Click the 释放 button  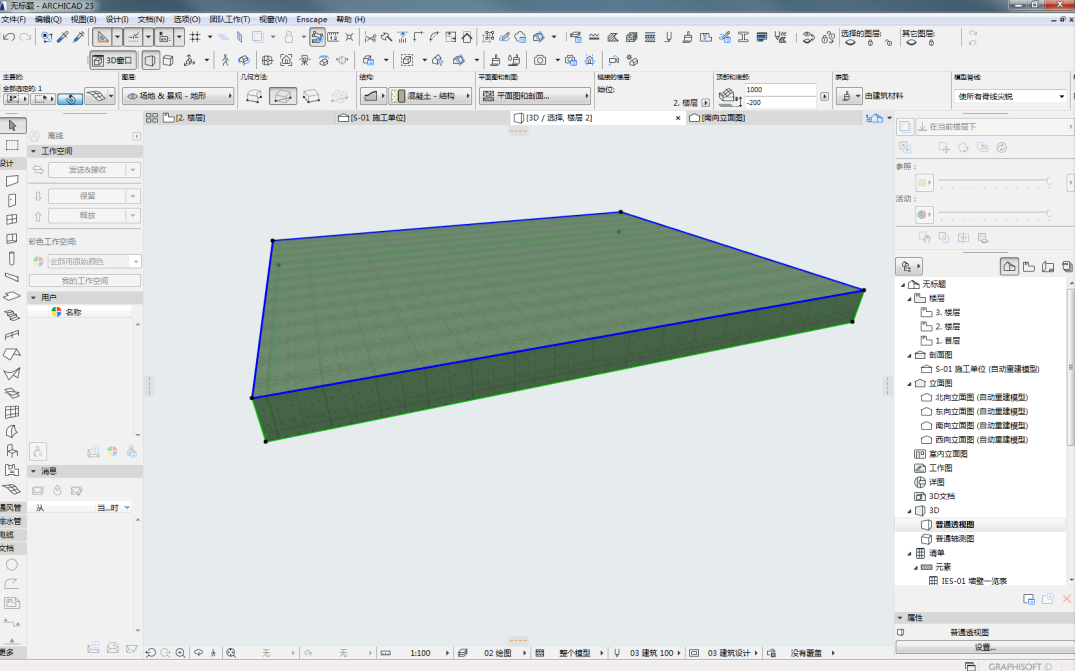click(x=87, y=215)
